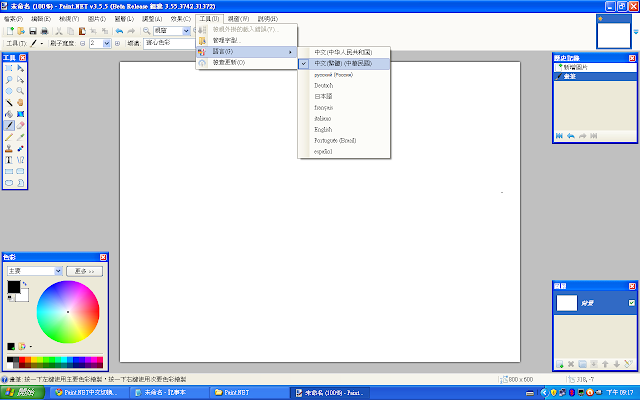Toggle the Background layer visibility checkbox

631,303
